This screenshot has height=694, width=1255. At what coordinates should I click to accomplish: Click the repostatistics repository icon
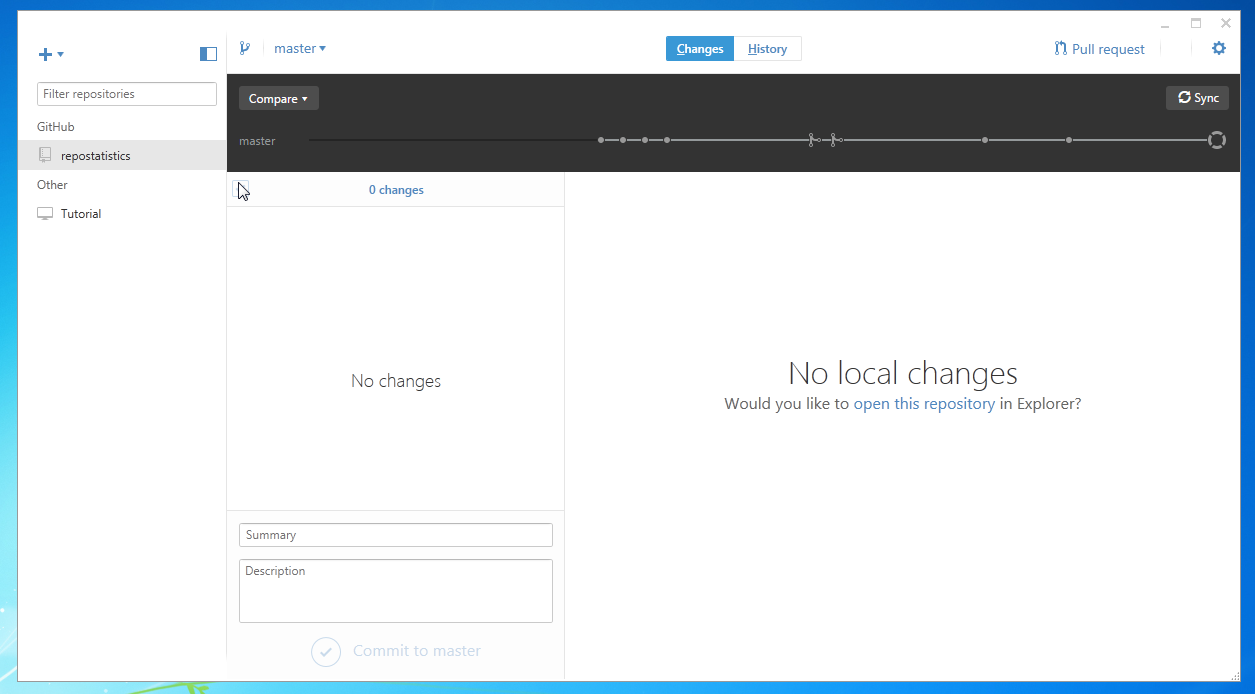(45, 155)
